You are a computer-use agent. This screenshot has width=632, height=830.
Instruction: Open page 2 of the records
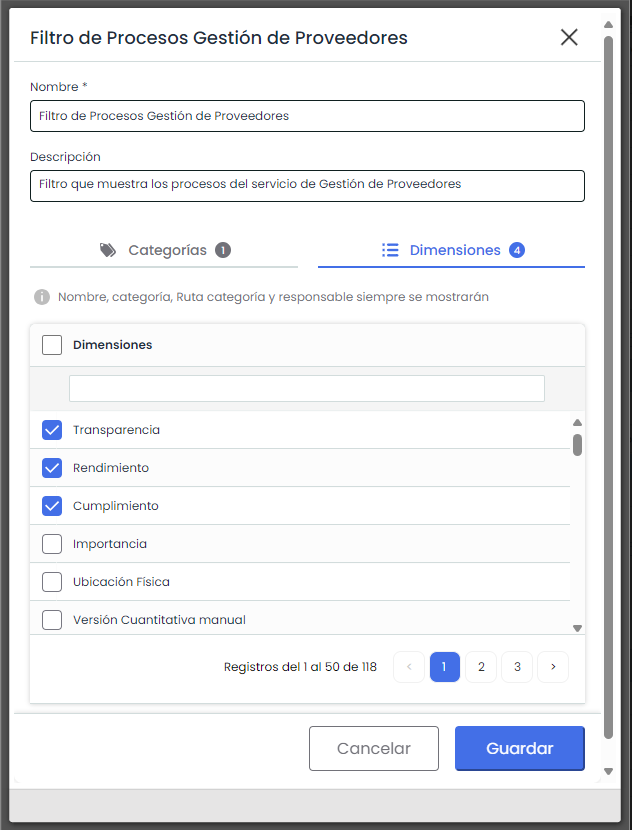(481, 667)
